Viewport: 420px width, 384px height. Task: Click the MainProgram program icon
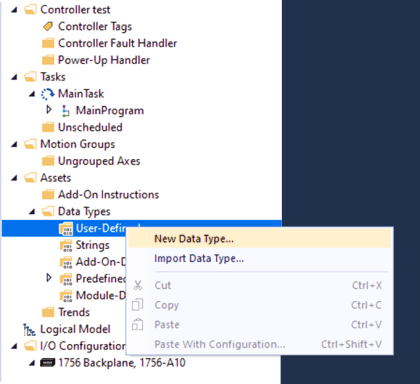point(66,111)
